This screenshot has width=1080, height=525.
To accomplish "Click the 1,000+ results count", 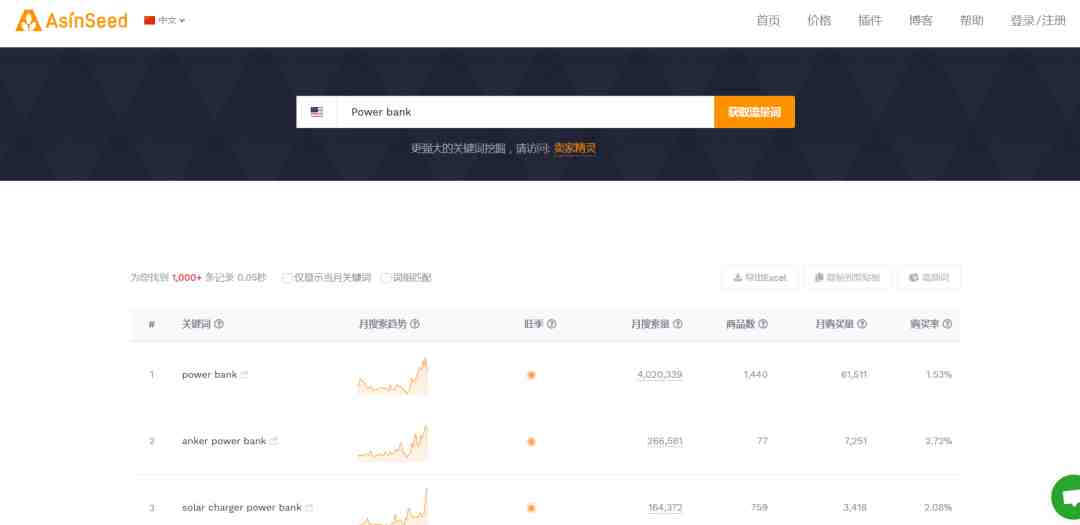I will pos(187,278).
